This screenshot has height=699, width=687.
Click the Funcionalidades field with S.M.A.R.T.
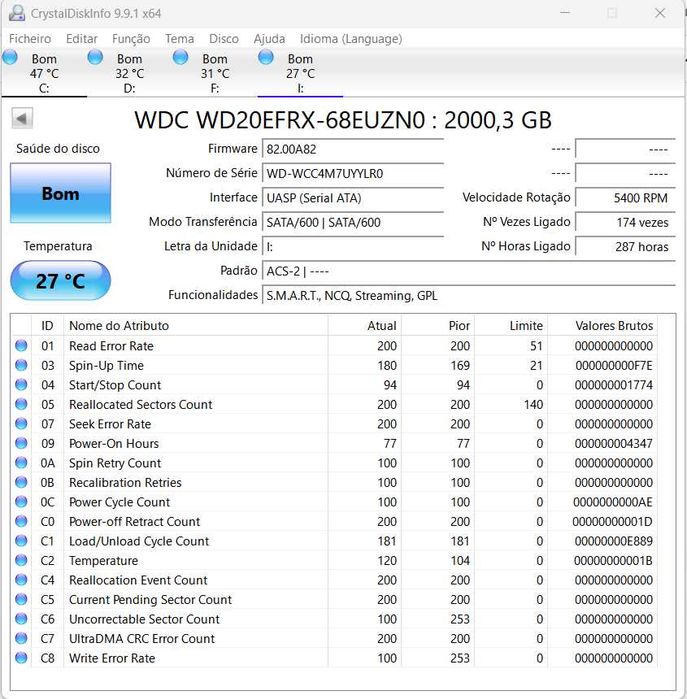(x=469, y=296)
